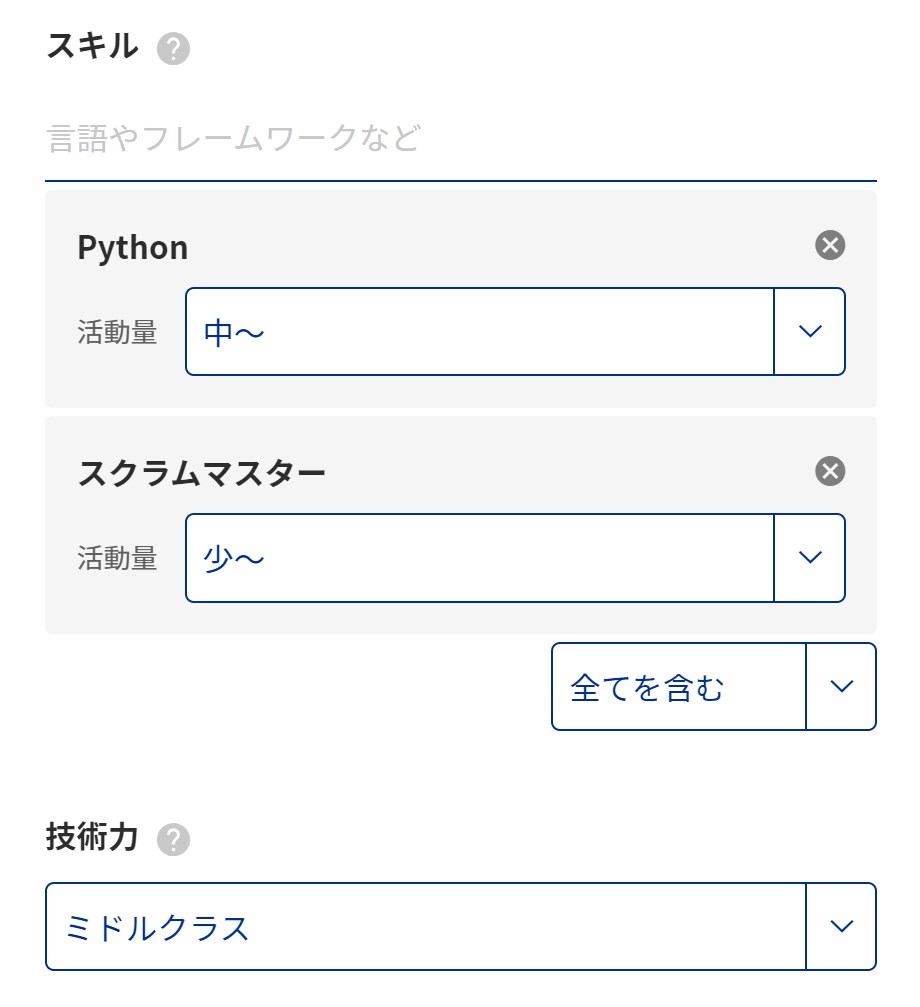Click the スキル section heading

(x=92, y=46)
